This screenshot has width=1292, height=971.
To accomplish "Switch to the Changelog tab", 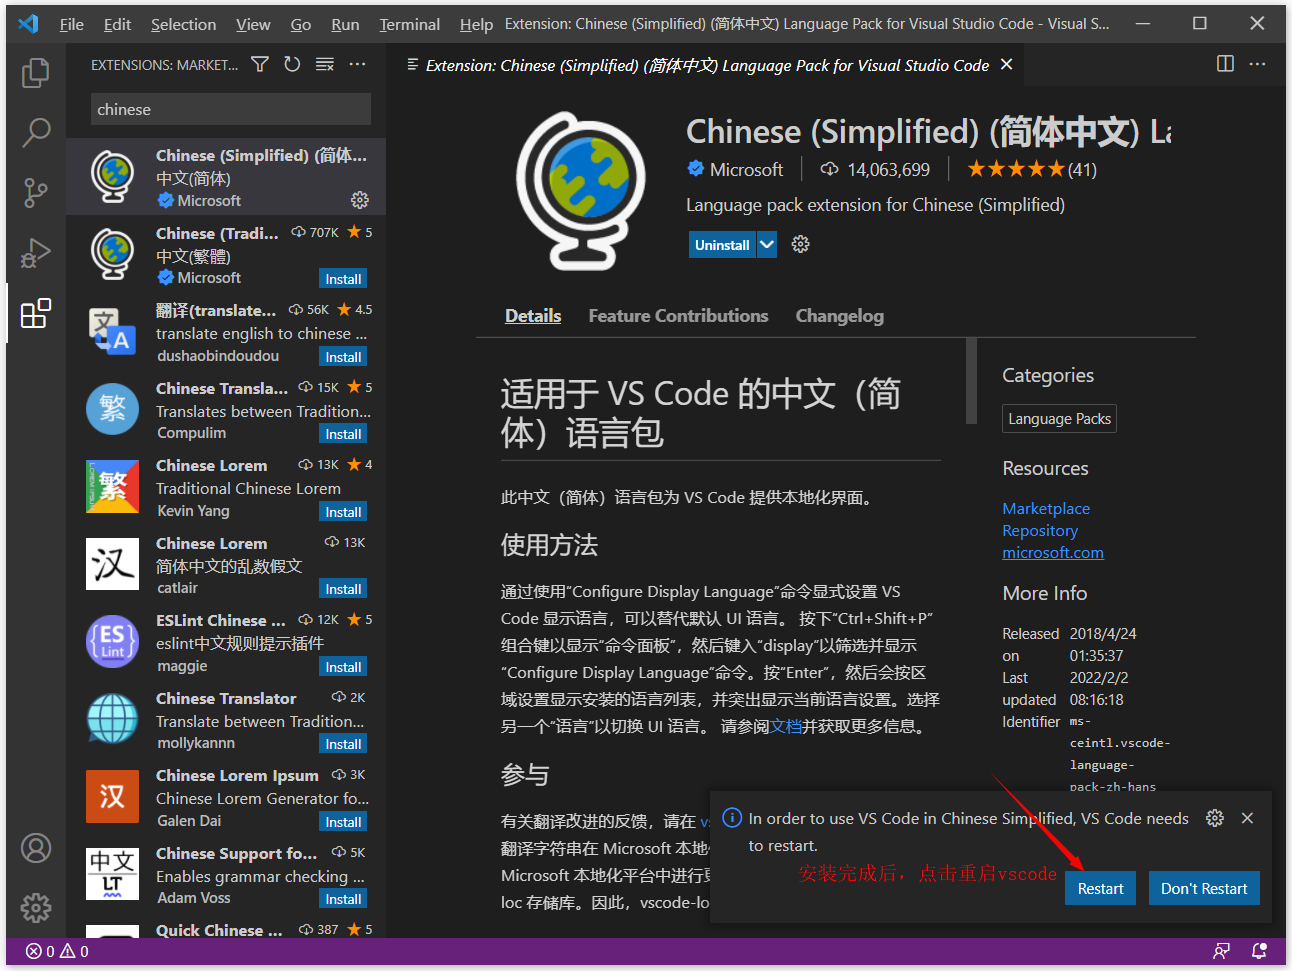I will pyautogui.click(x=840, y=316).
